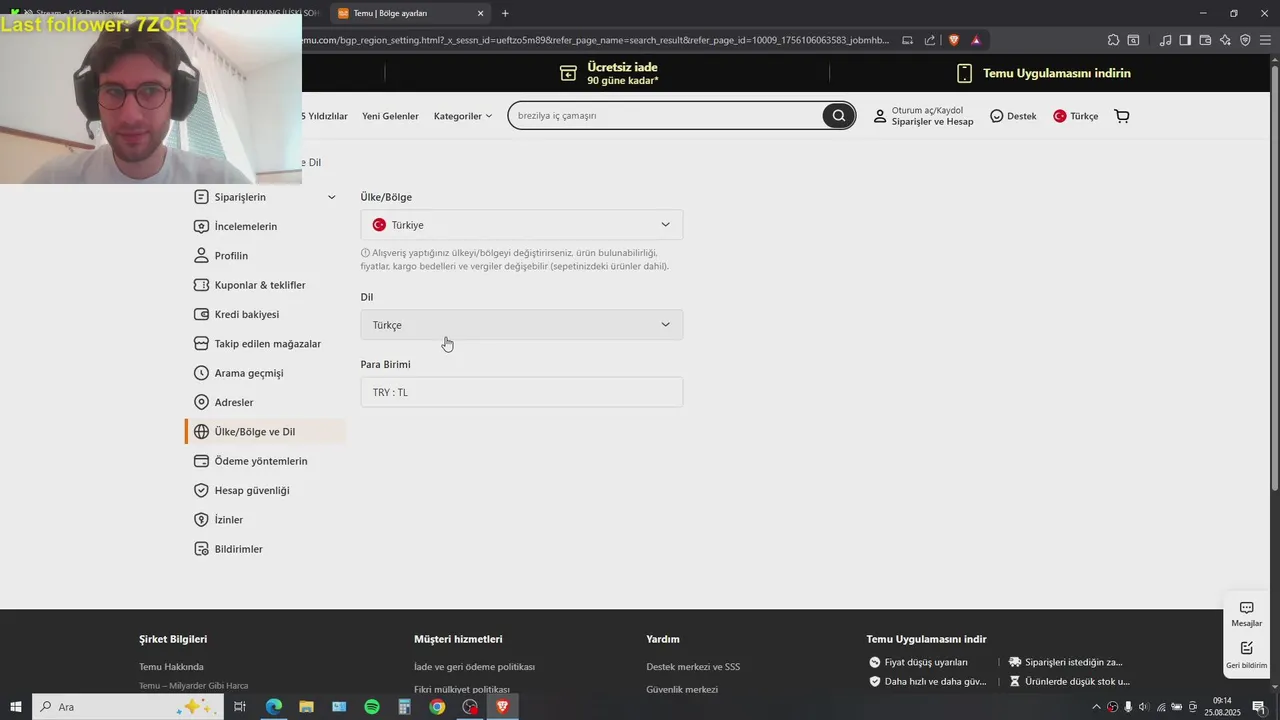Open the browser hamburger main menu
Screen dimensions: 1280x720
[x=1265, y=40]
